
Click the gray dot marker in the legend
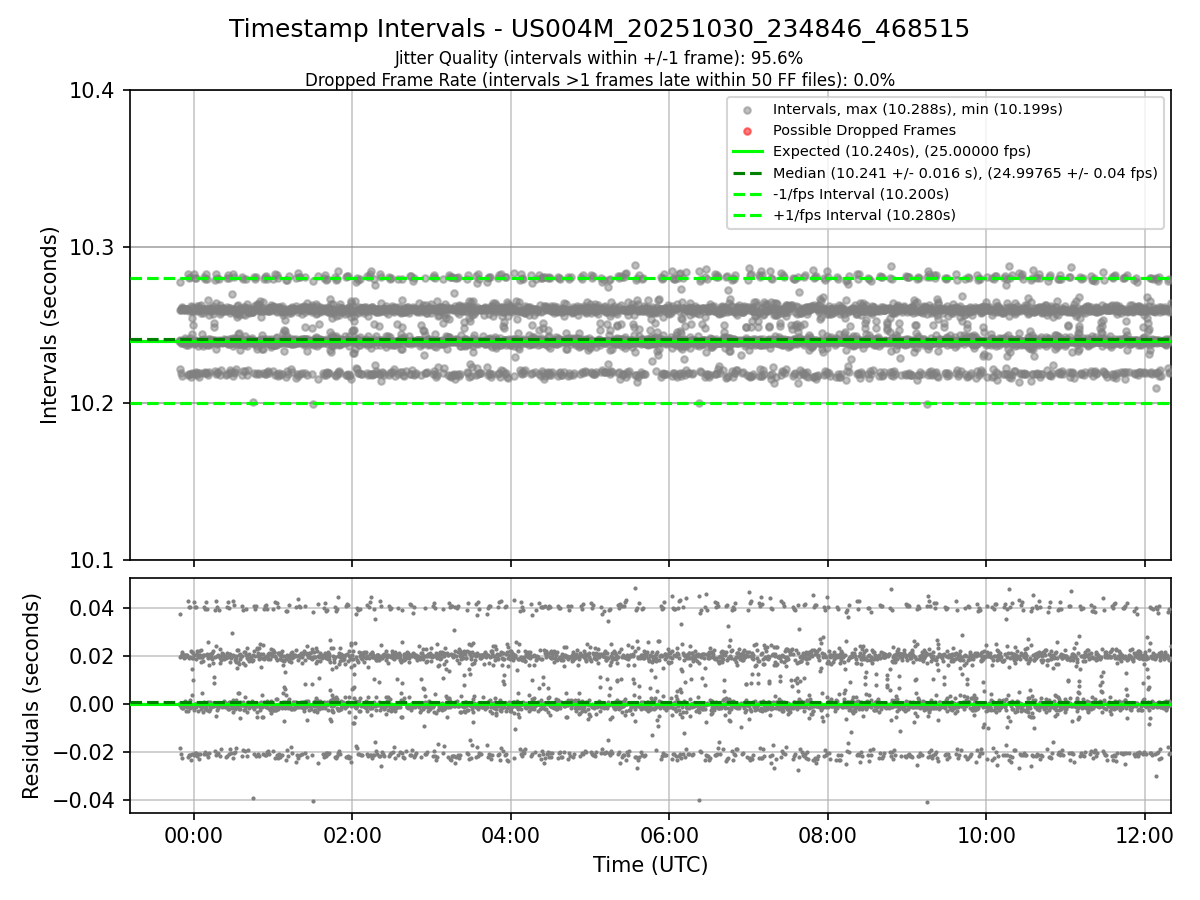(748, 109)
